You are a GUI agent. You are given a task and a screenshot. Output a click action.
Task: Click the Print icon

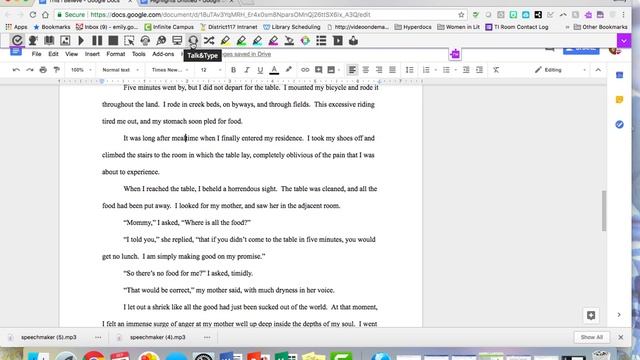43,70
